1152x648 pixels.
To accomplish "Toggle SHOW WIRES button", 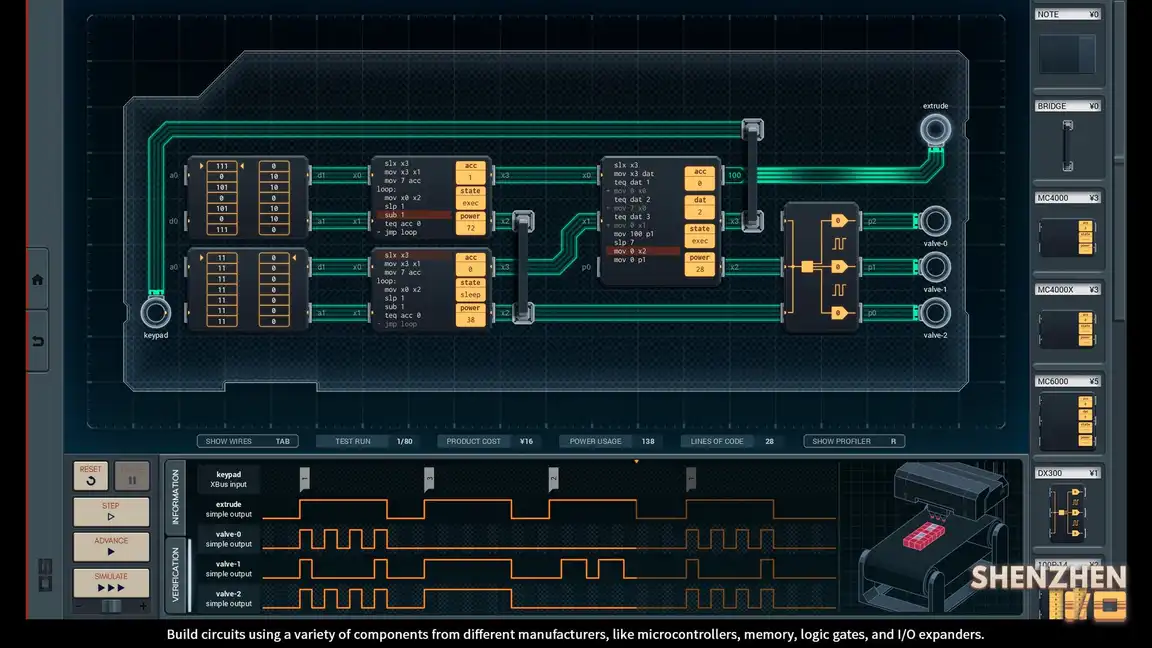I will (x=248, y=442).
